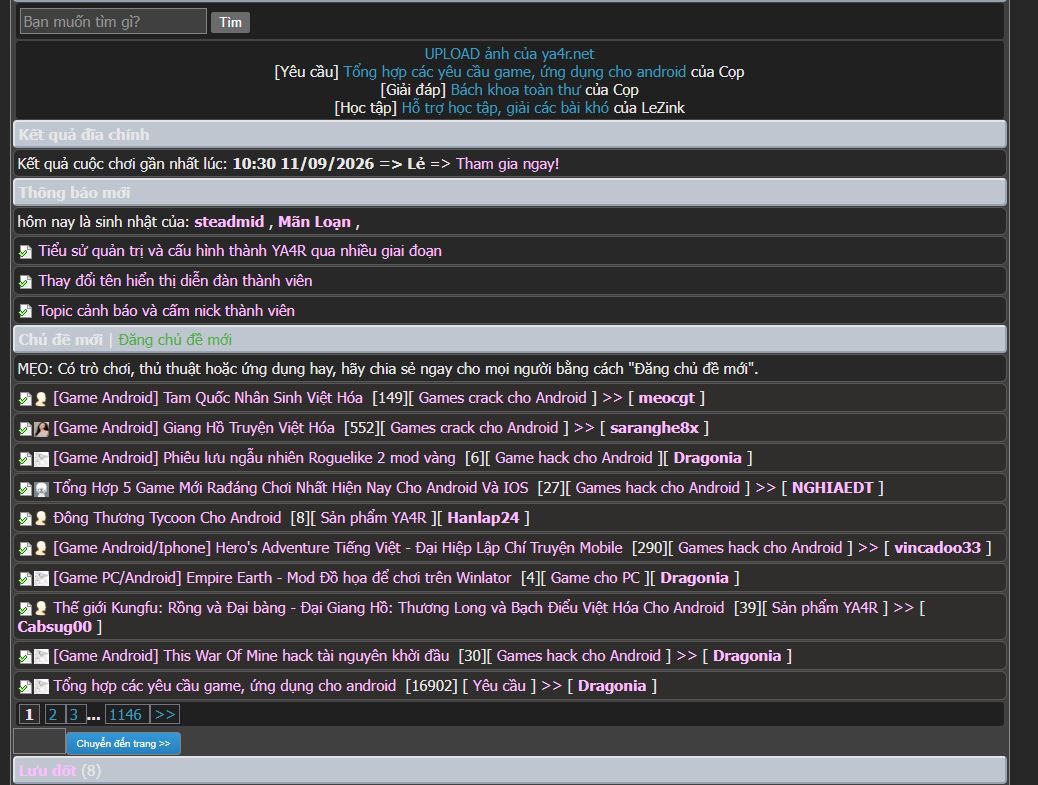Focus the Bạn muốn tìm gì search field

113,21
